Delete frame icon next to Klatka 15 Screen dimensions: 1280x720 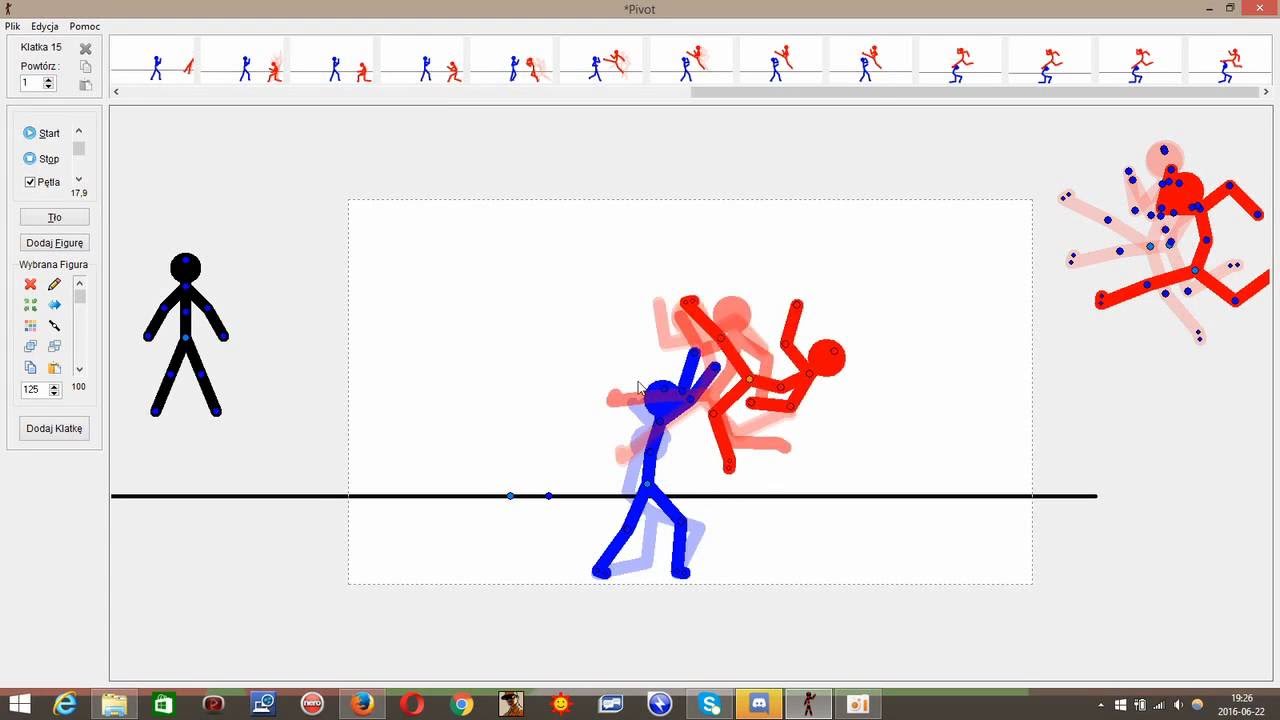86,48
